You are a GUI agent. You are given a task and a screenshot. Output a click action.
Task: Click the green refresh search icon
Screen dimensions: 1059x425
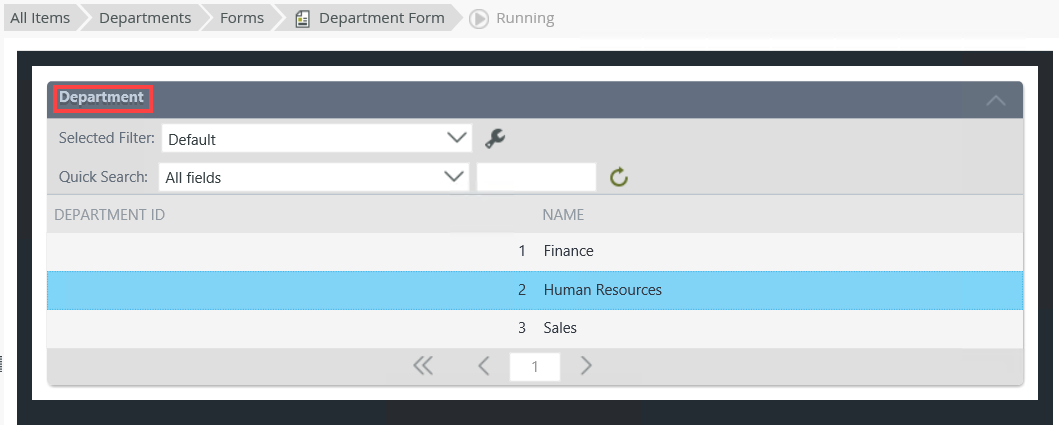click(619, 178)
